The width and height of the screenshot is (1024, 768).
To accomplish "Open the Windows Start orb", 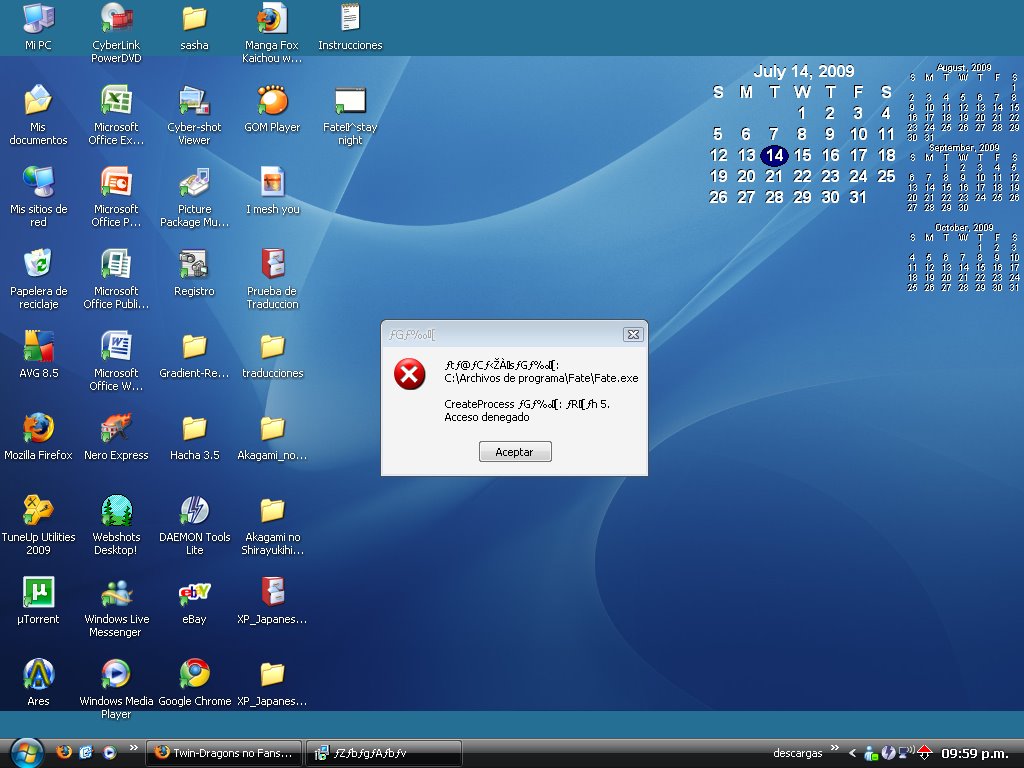I will point(27,752).
